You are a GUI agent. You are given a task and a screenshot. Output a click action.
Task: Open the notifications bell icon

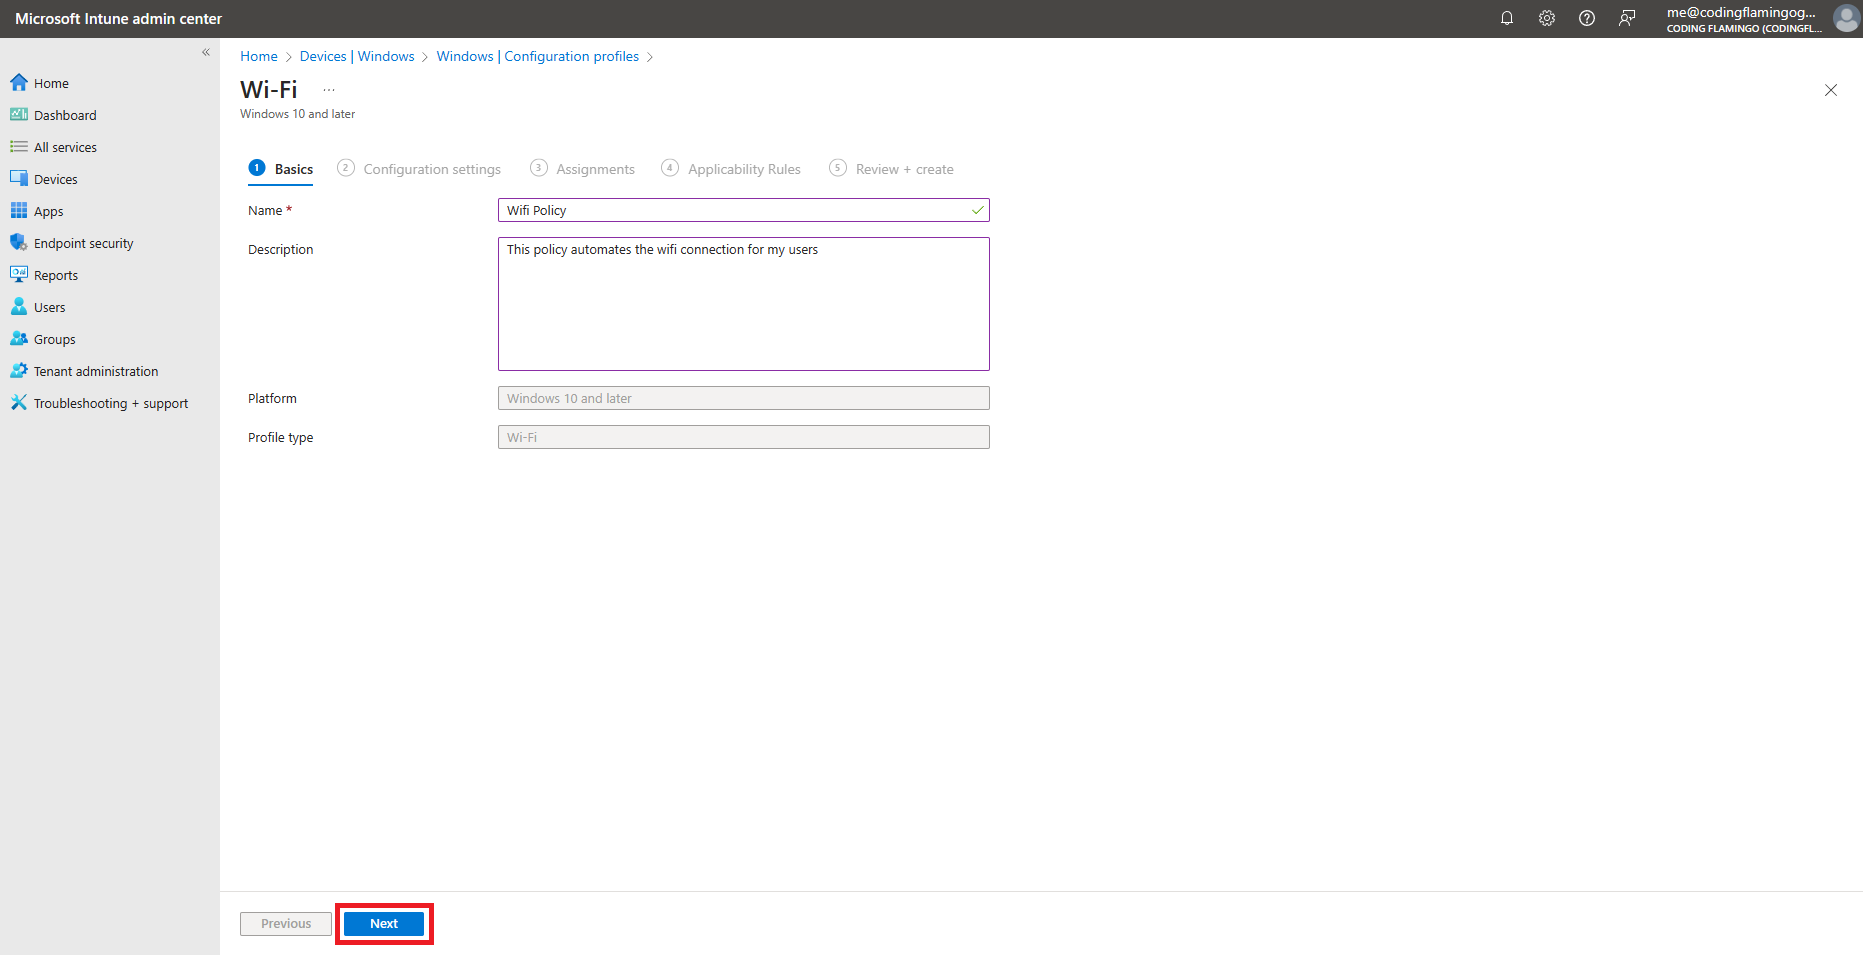tap(1507, 18)
